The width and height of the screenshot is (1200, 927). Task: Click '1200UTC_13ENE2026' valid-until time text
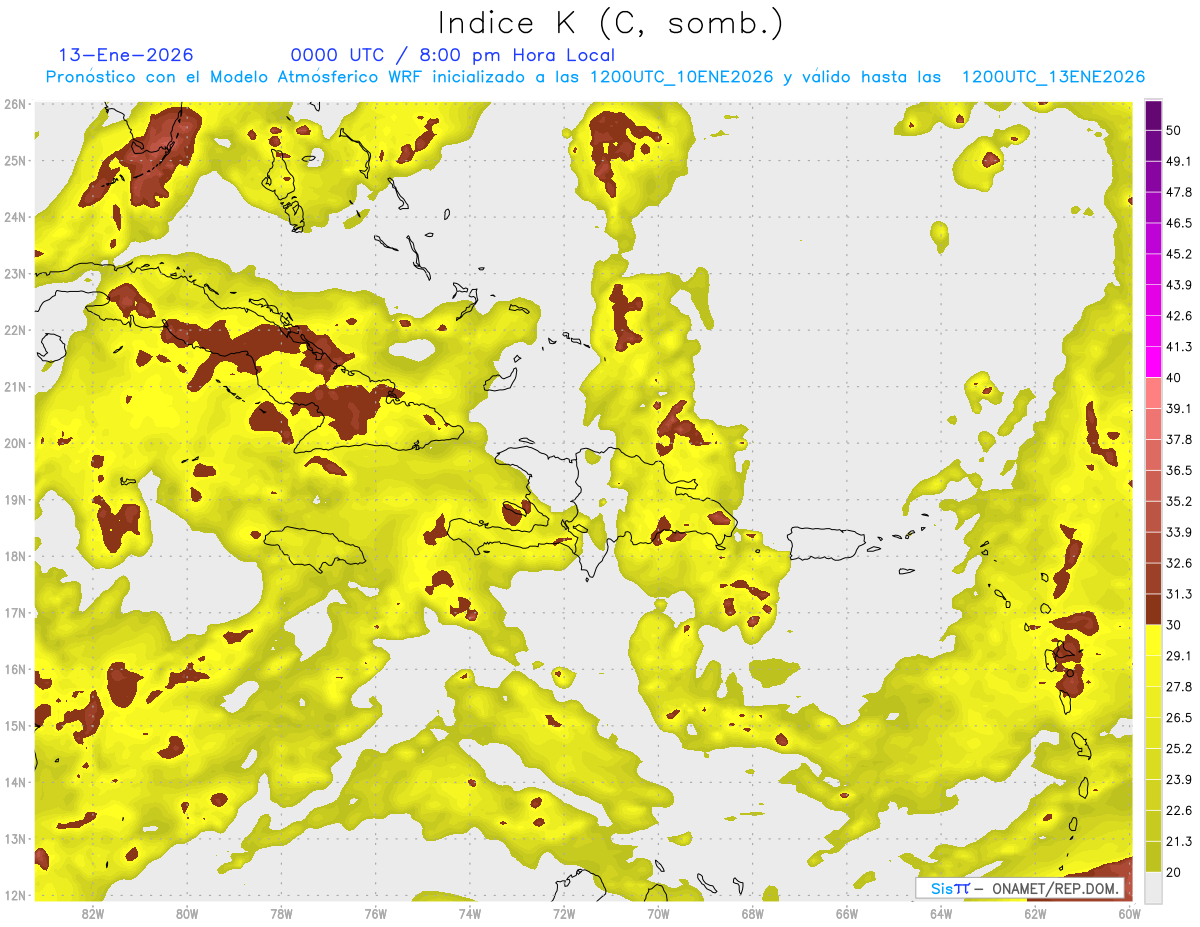tap(1053, 77)
